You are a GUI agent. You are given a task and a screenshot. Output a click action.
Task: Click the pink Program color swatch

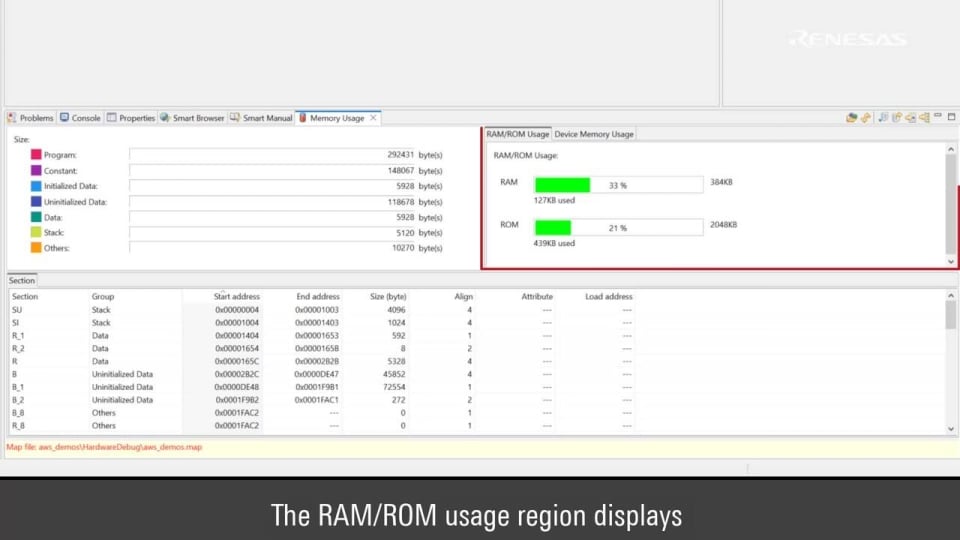pyautogui.click(x=36, y=155)
